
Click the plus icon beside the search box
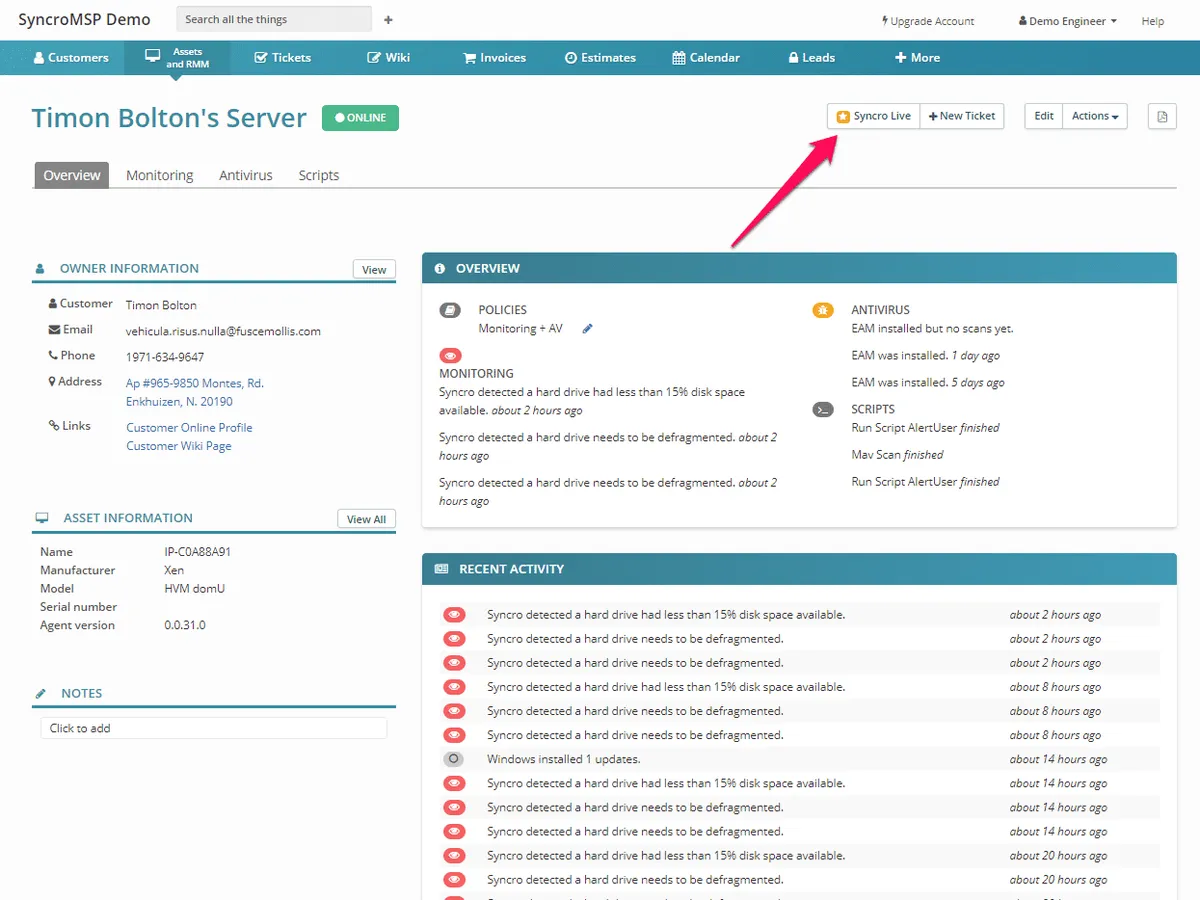388,20
